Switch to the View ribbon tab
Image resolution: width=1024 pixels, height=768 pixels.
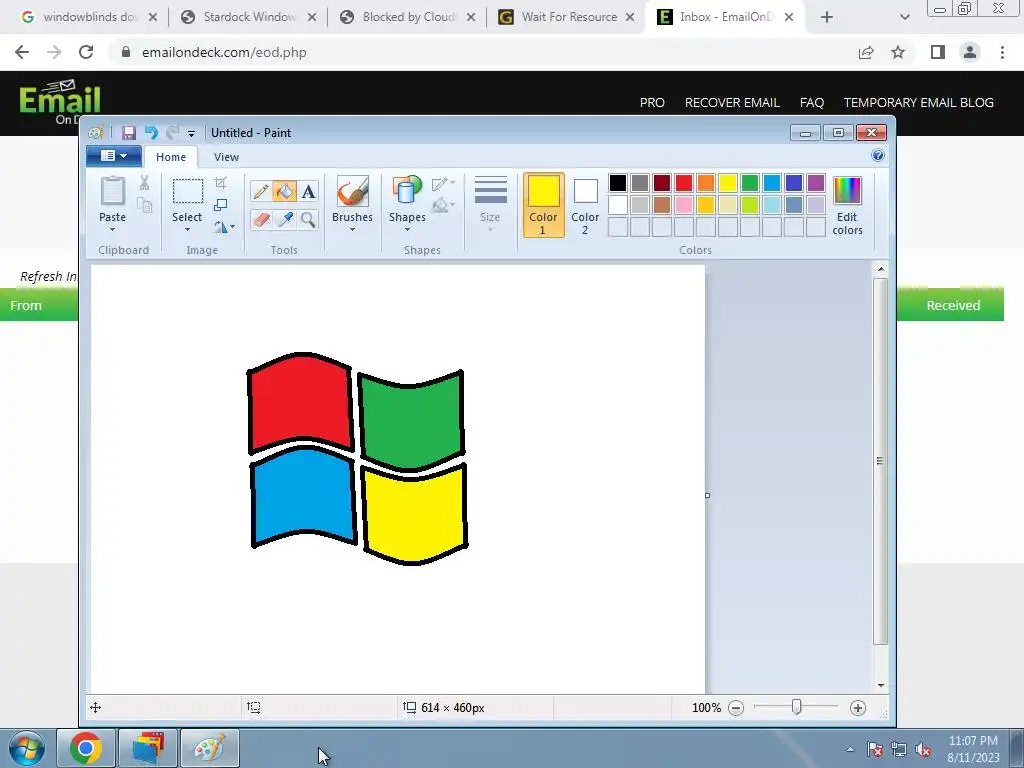226,157
